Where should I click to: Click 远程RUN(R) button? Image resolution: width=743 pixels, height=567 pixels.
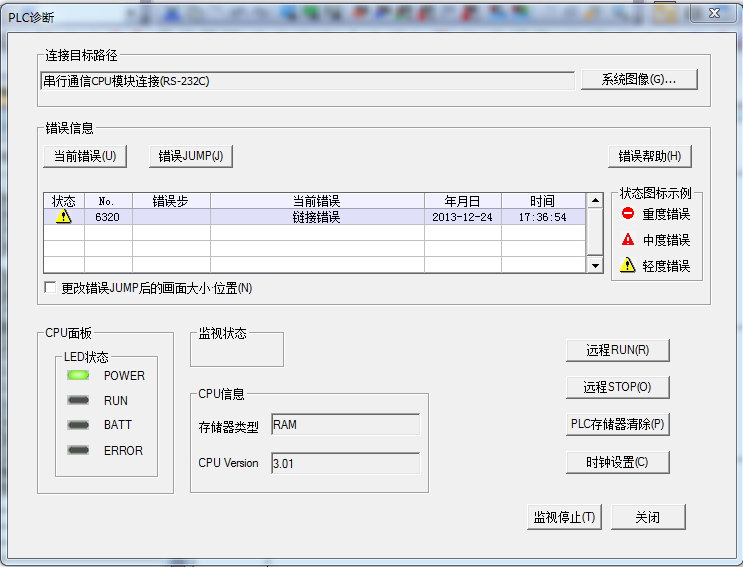(x=617, y=350)
